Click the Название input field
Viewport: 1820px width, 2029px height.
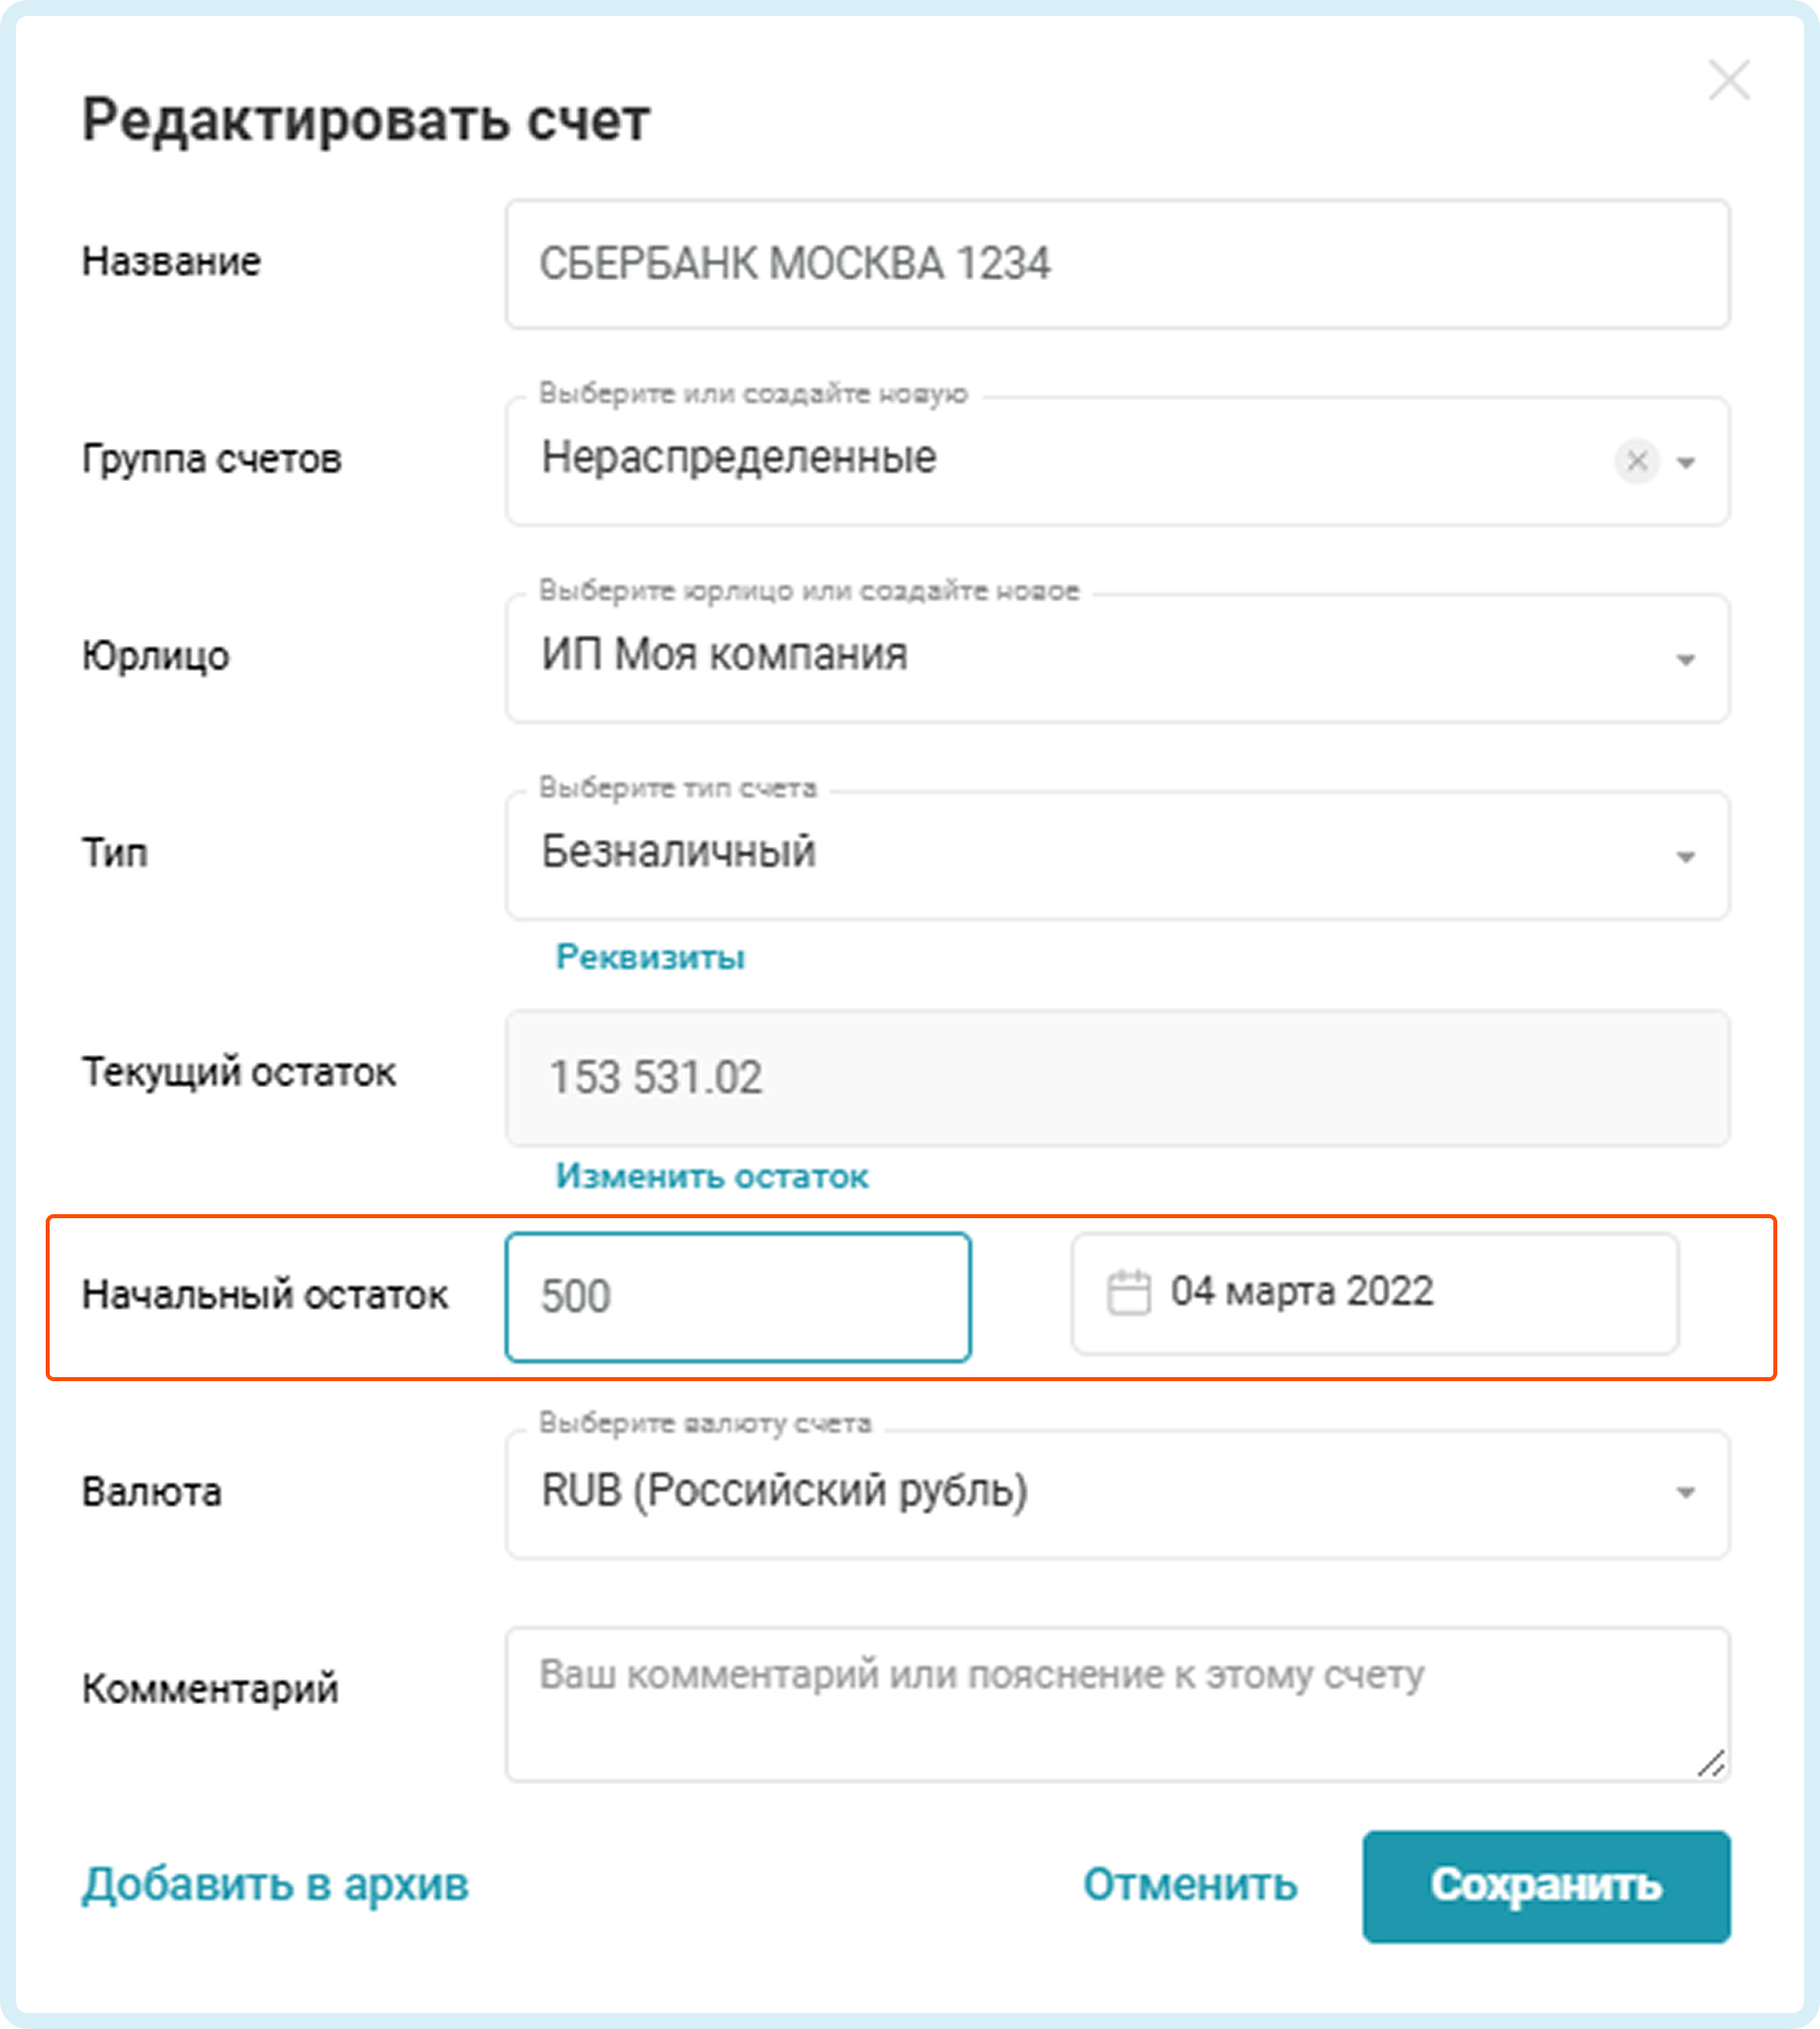[1116, 264]
